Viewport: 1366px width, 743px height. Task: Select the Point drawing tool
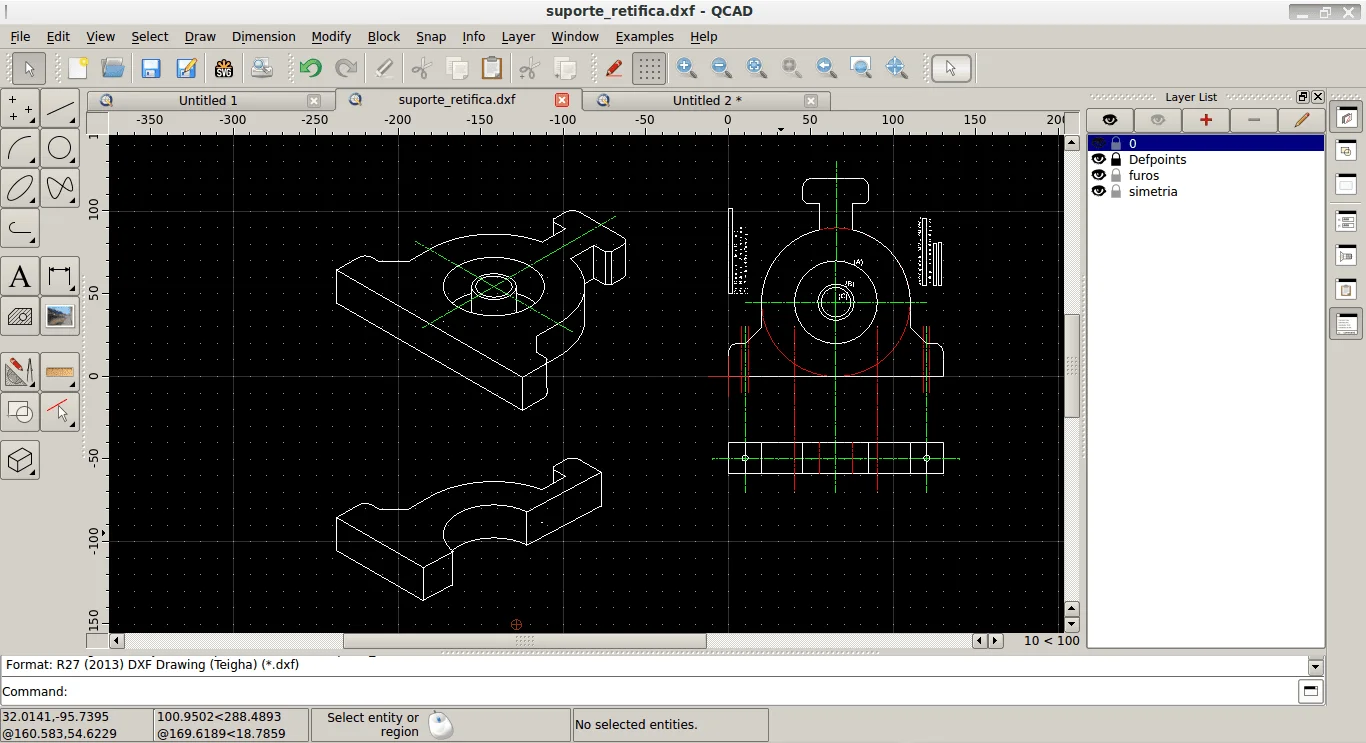pyautogui.click(x=20, y=108)
